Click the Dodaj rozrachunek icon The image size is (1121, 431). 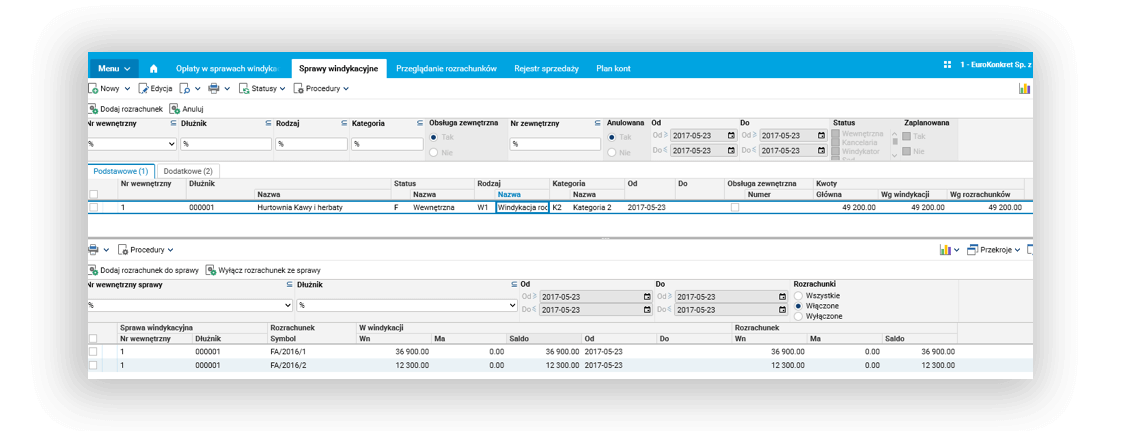(x=93, y=109)
